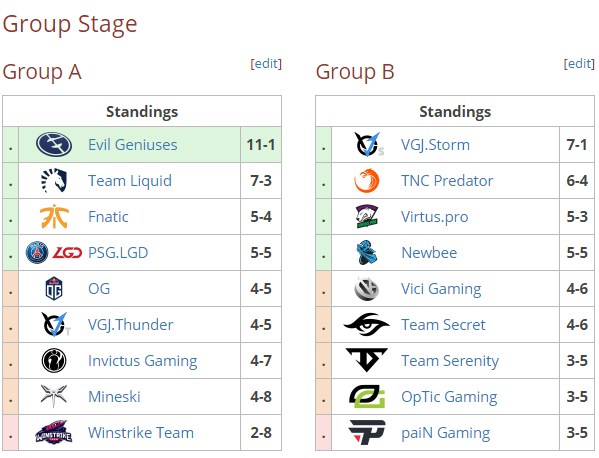This screenshot has height=458, width=599.
Task: Click the Invictus Gaming logo
Action: coord(54,360)
